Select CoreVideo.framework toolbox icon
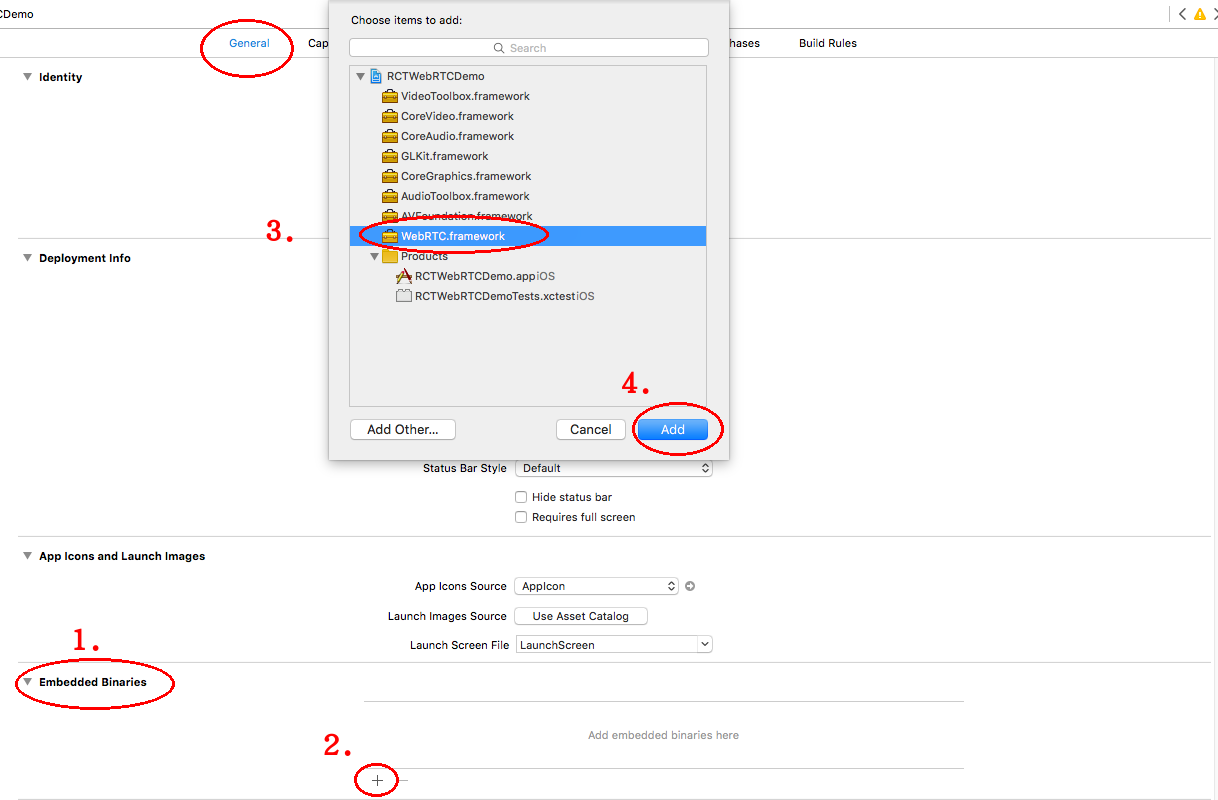The image size is (1218, 800). pos(390,116)
